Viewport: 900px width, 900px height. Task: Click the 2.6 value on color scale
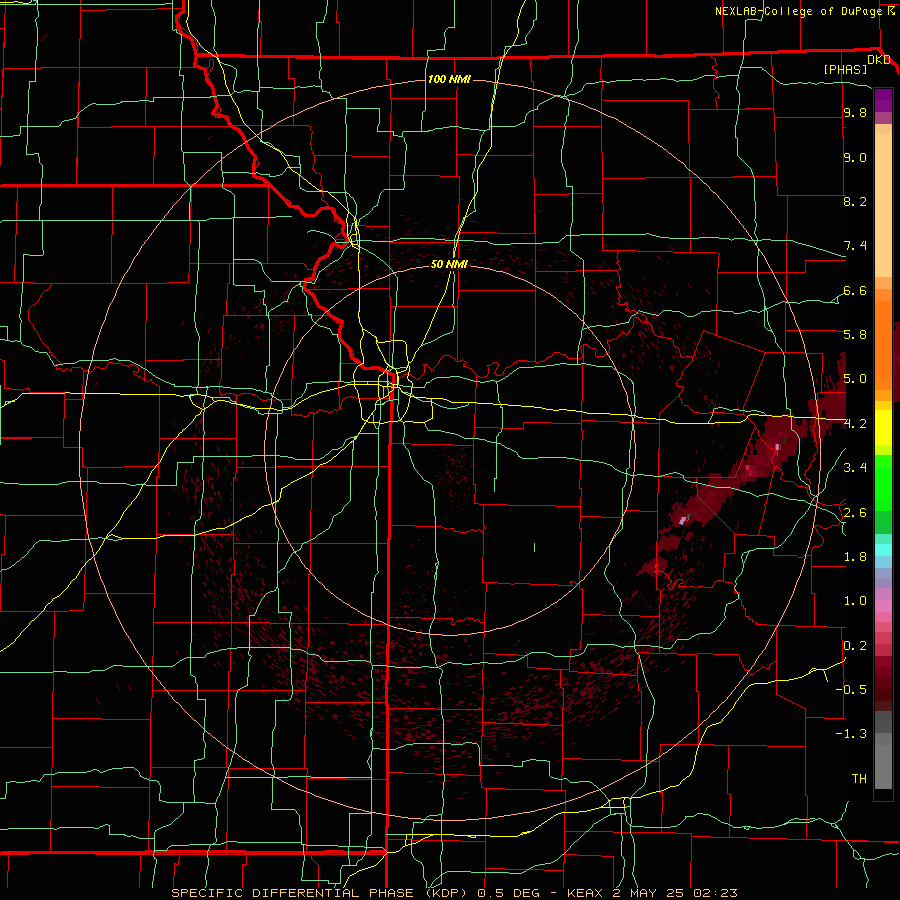click(x=855, y=513)
